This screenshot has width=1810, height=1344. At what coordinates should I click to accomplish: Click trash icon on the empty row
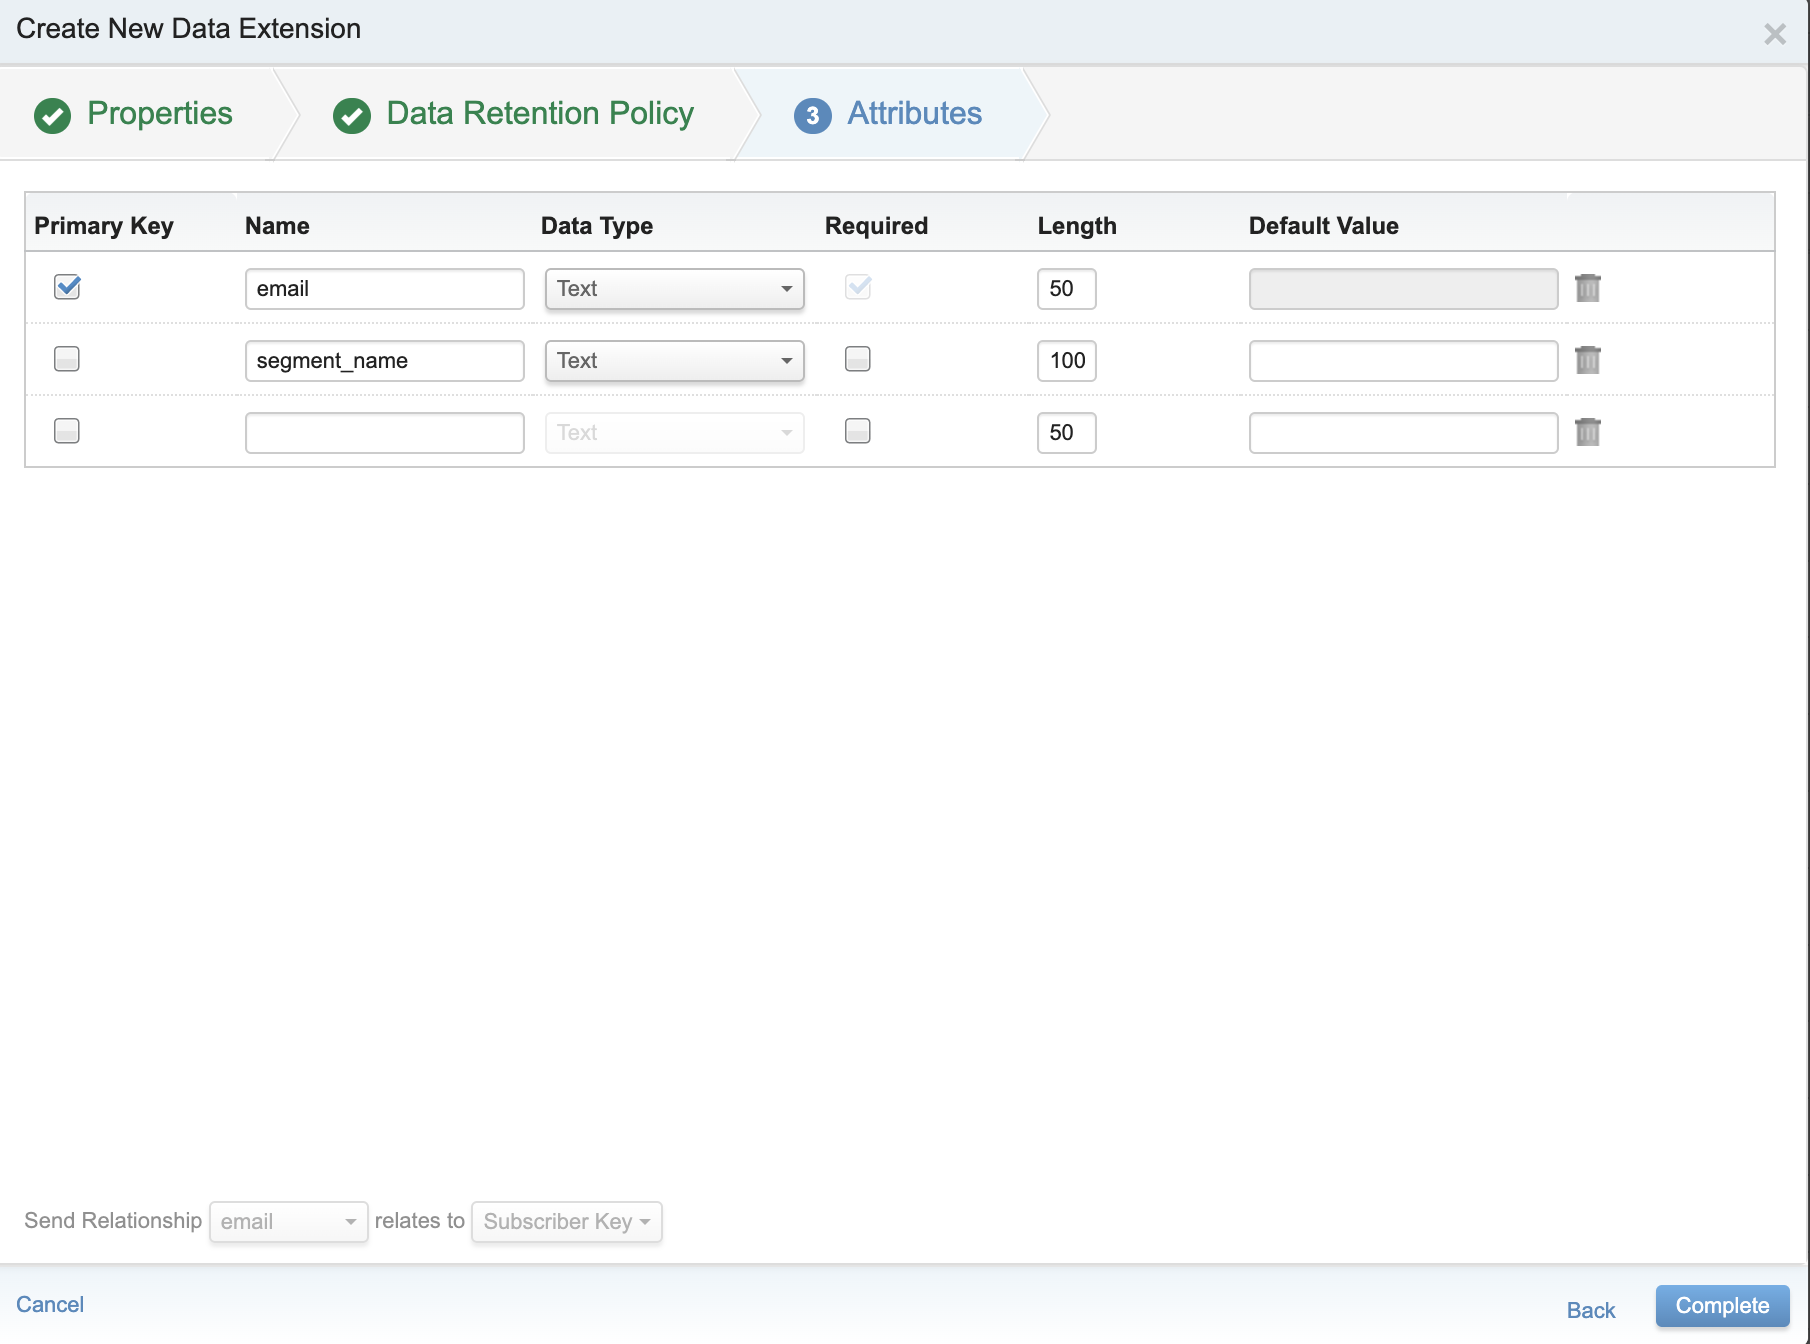click(x=1587, y=432)
